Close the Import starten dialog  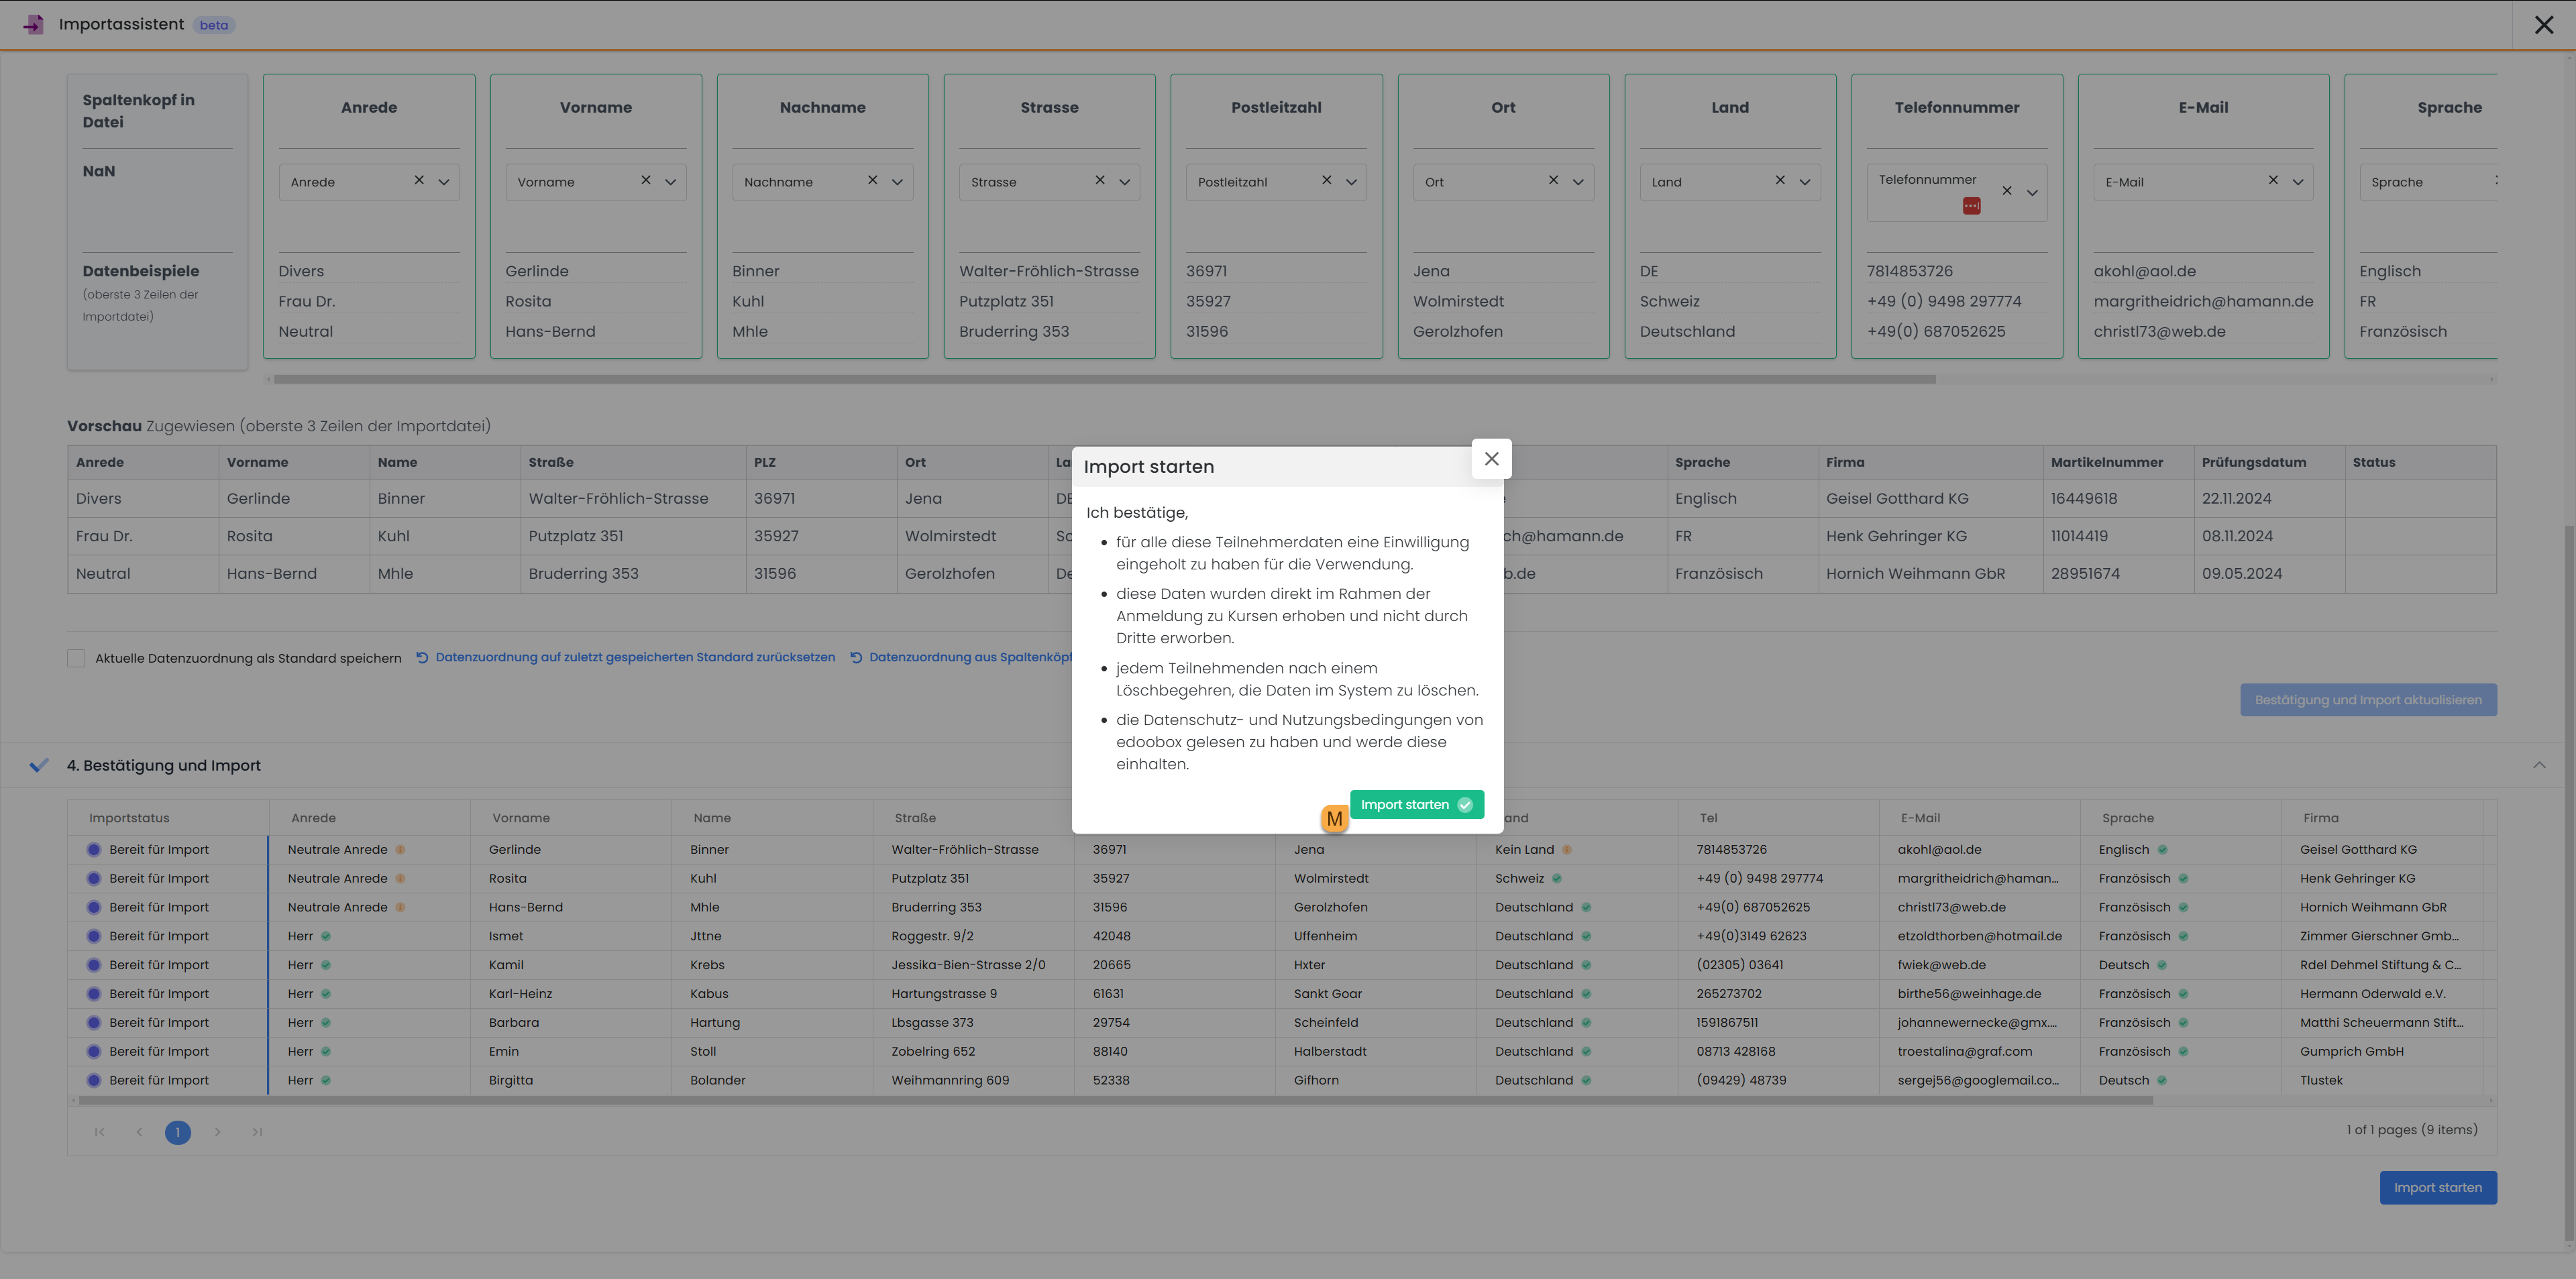1491,458
